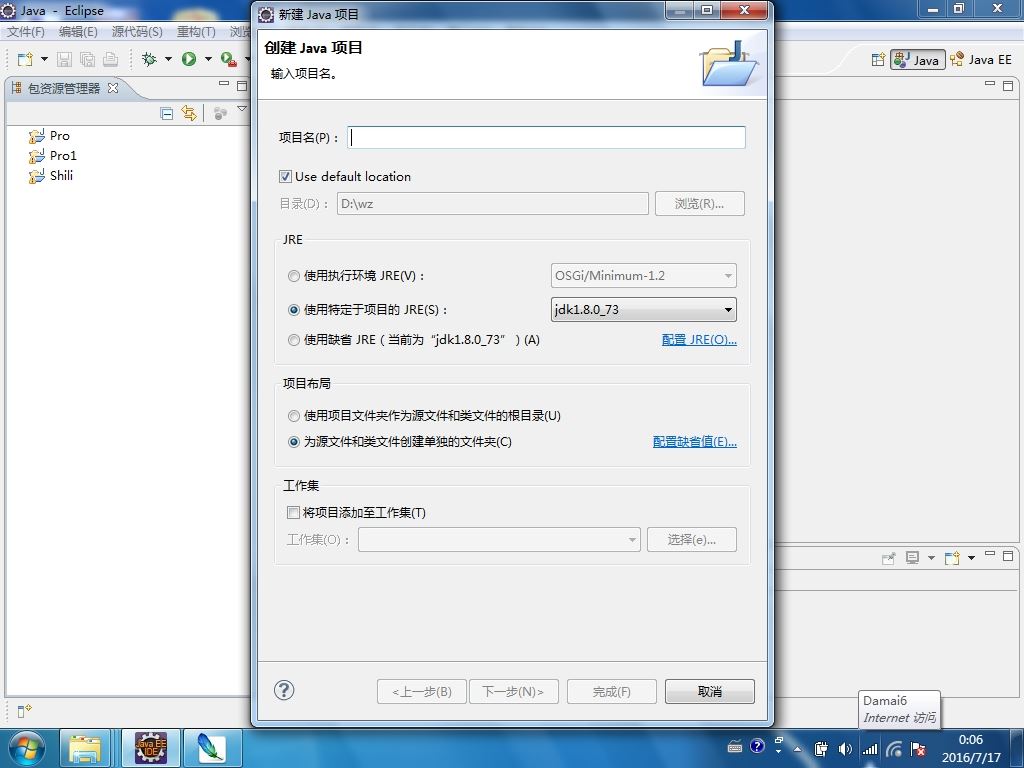
Task: Click Collapse All icon in package explorer
Action: pyautogui.click(x=167, y=114)
